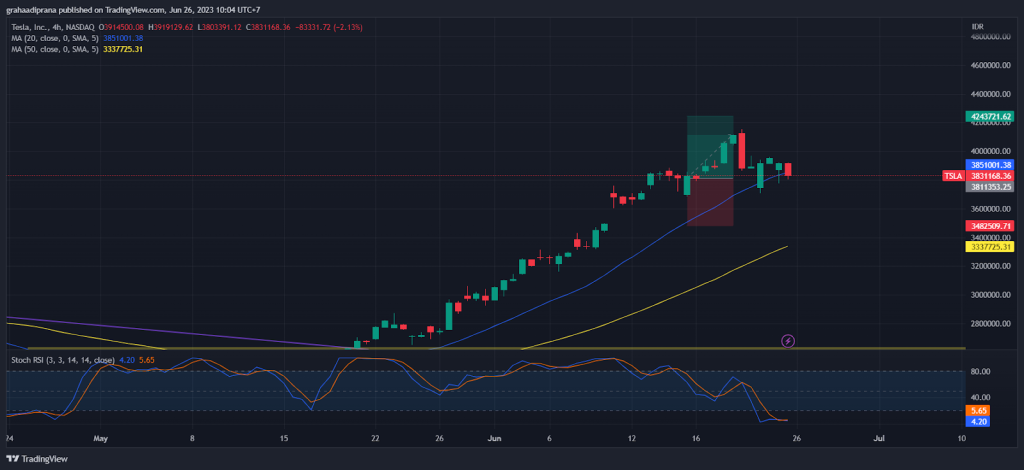The width and height of the screenshot is (1024, 470).
Task: Click the 3000000.00 price axis label
Action: (993, 295)
